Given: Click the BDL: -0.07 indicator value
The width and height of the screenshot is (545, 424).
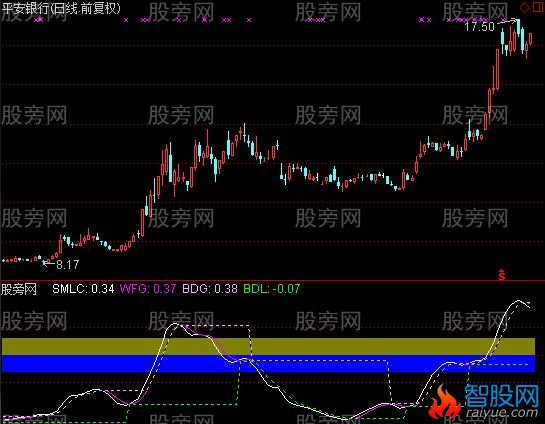Looking at the screenshot, I should [271, 289].
